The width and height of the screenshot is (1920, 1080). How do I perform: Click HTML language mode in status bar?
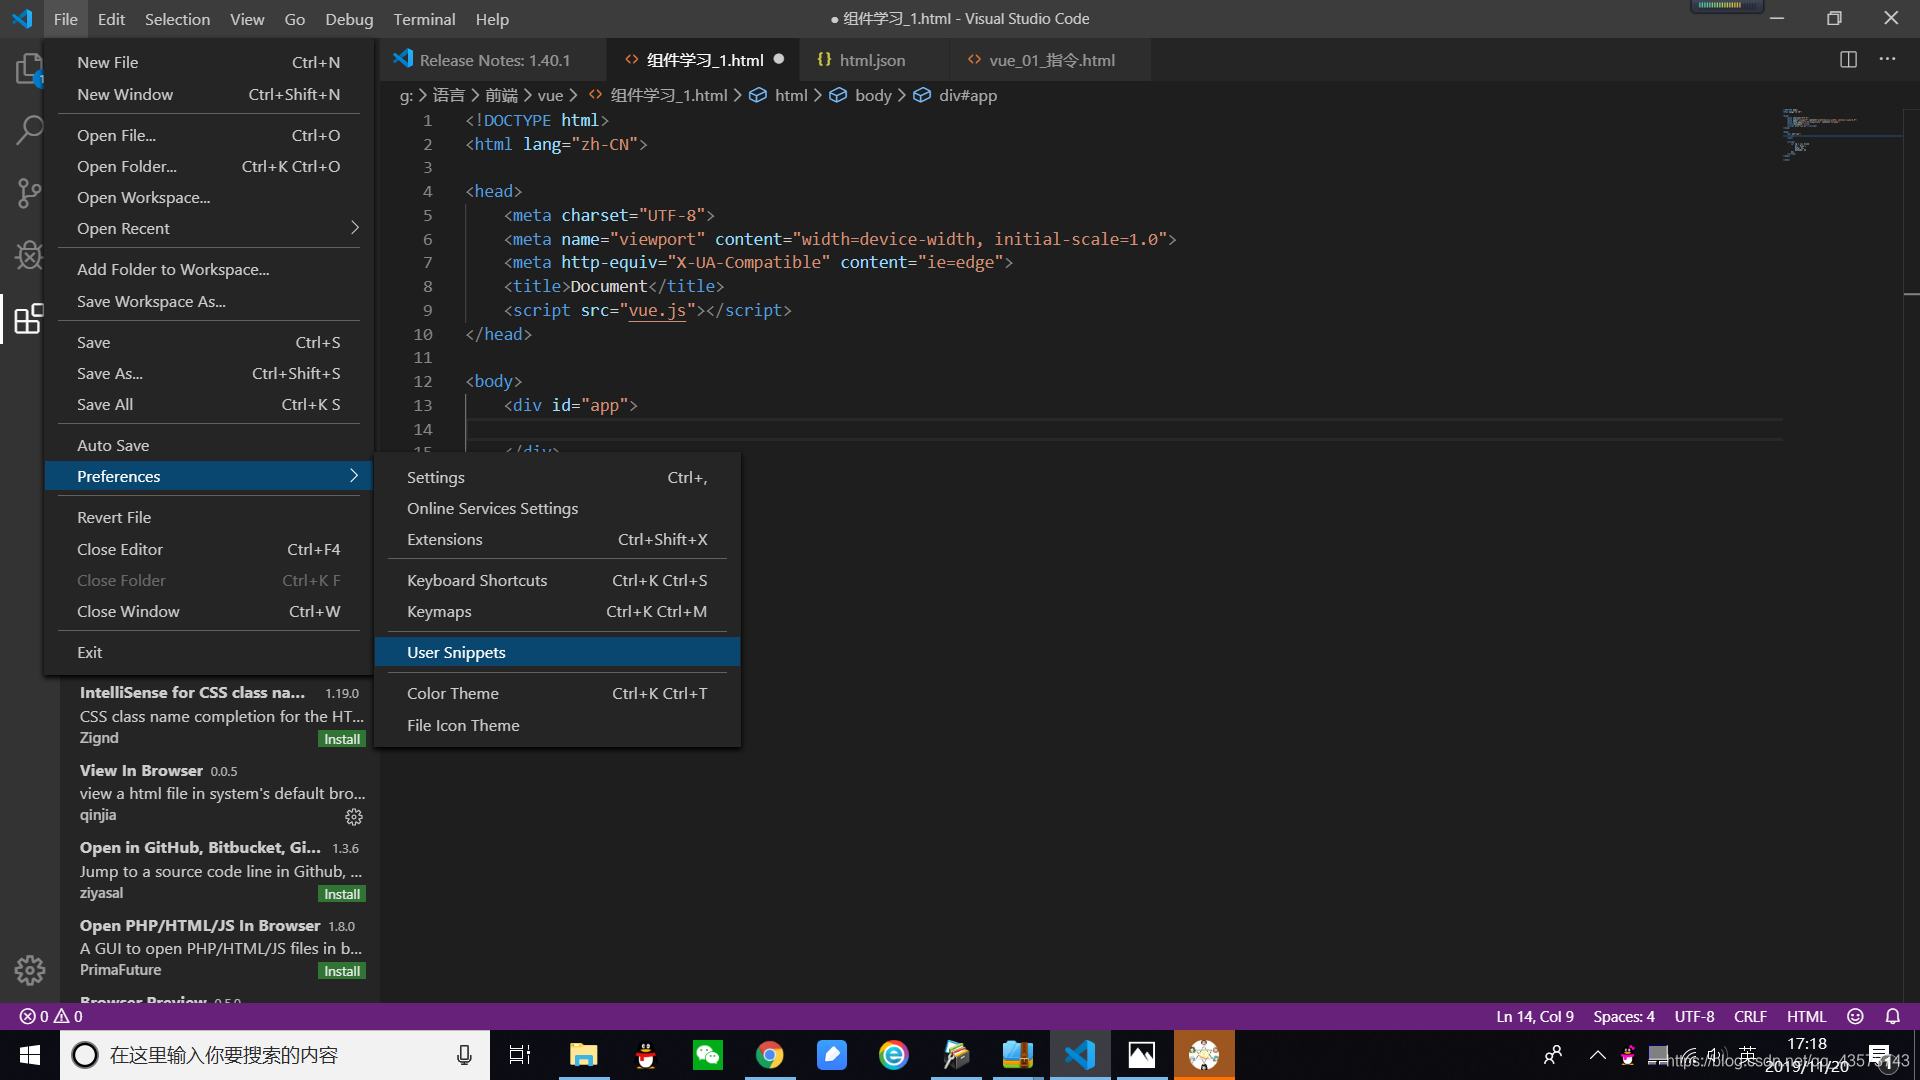click(1806, 1016)
